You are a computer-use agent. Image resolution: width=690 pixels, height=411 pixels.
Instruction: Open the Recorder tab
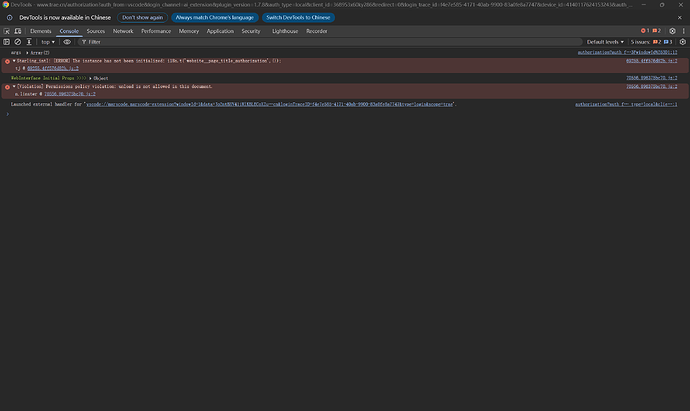[x=316, y=31]
